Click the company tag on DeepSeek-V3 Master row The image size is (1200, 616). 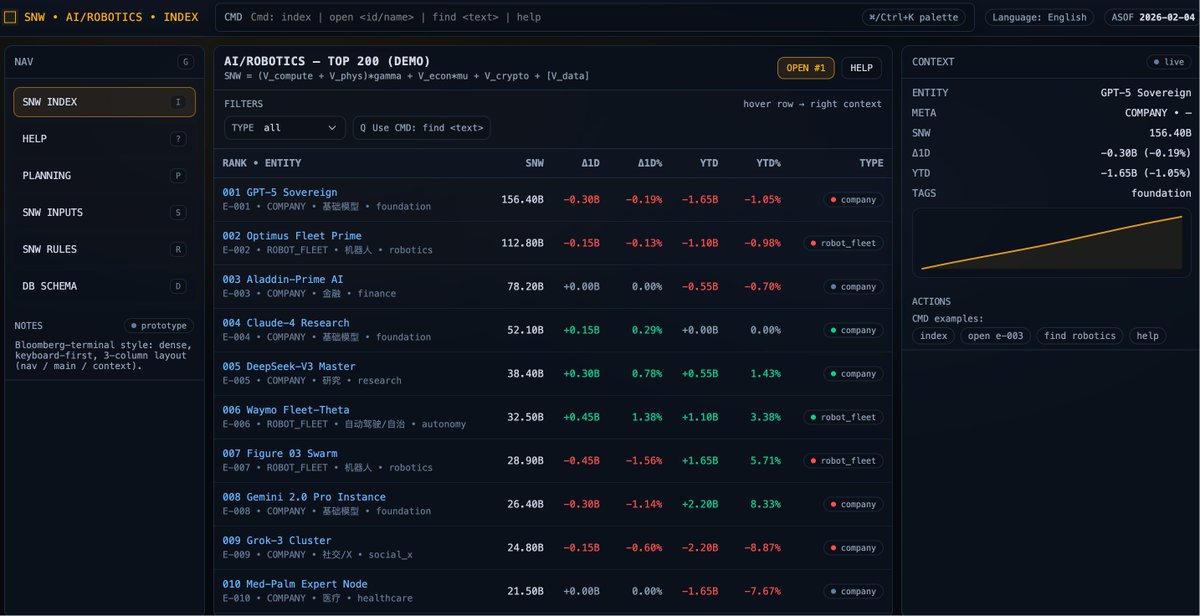point(853,374)
